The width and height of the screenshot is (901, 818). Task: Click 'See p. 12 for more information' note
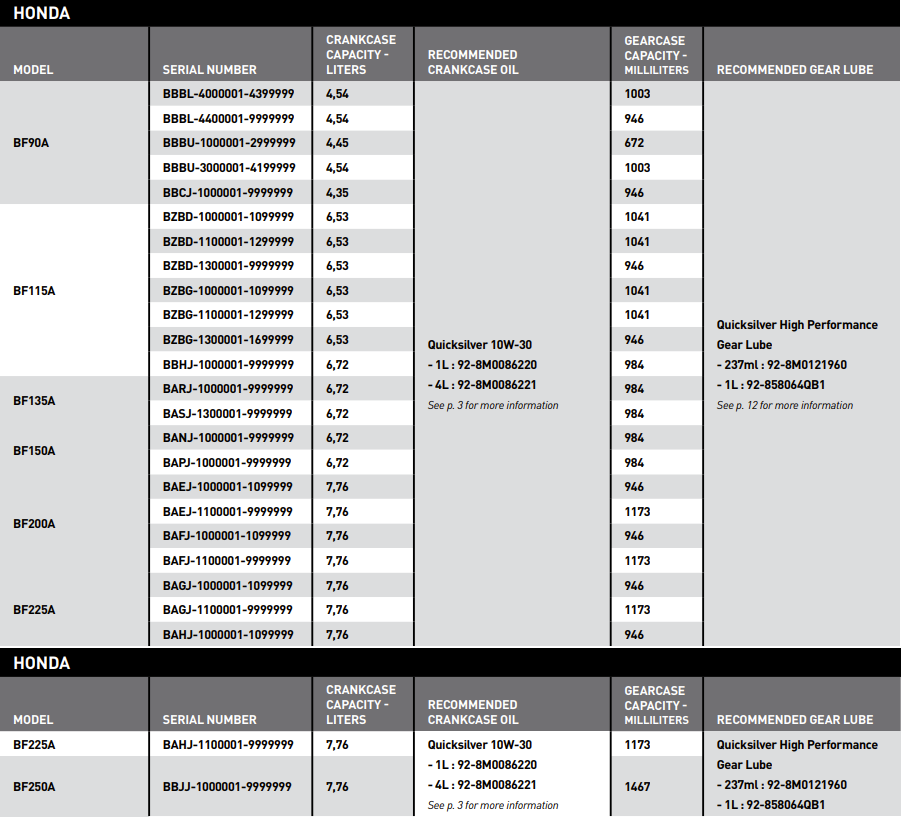tap(785, 406)
